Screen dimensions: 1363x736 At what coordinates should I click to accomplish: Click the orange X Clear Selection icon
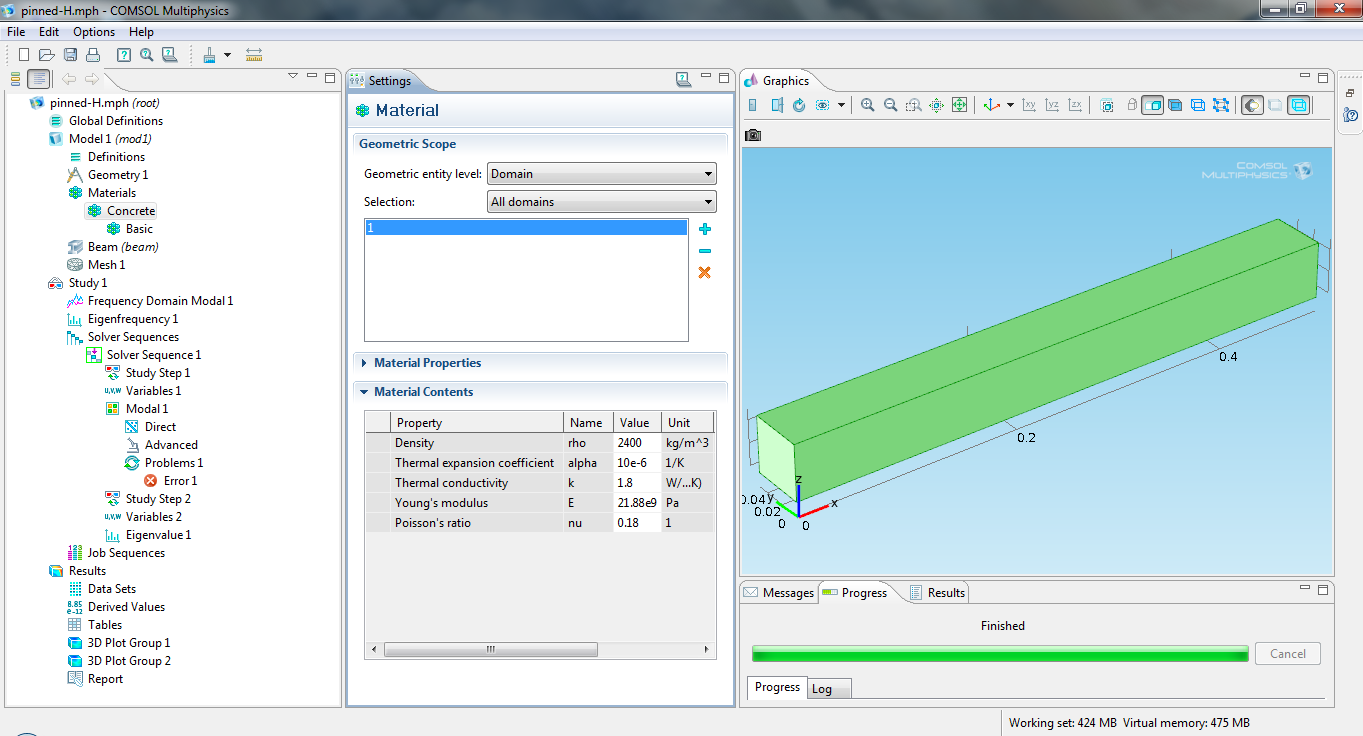(705, 272)
